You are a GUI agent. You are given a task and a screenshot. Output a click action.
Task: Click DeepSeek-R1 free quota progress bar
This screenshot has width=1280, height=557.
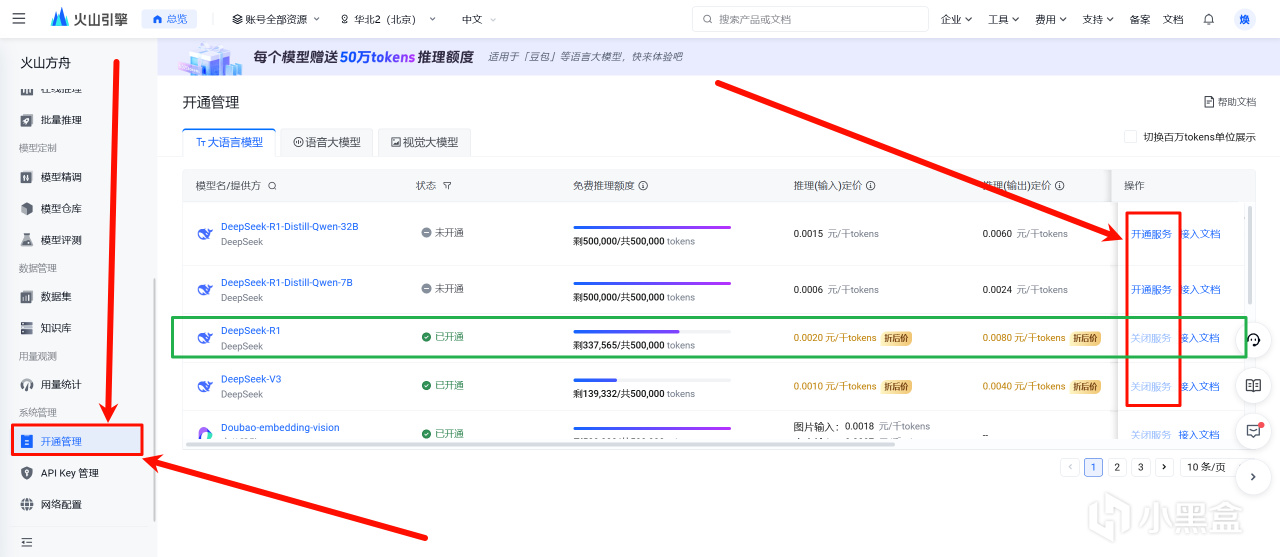652,331
